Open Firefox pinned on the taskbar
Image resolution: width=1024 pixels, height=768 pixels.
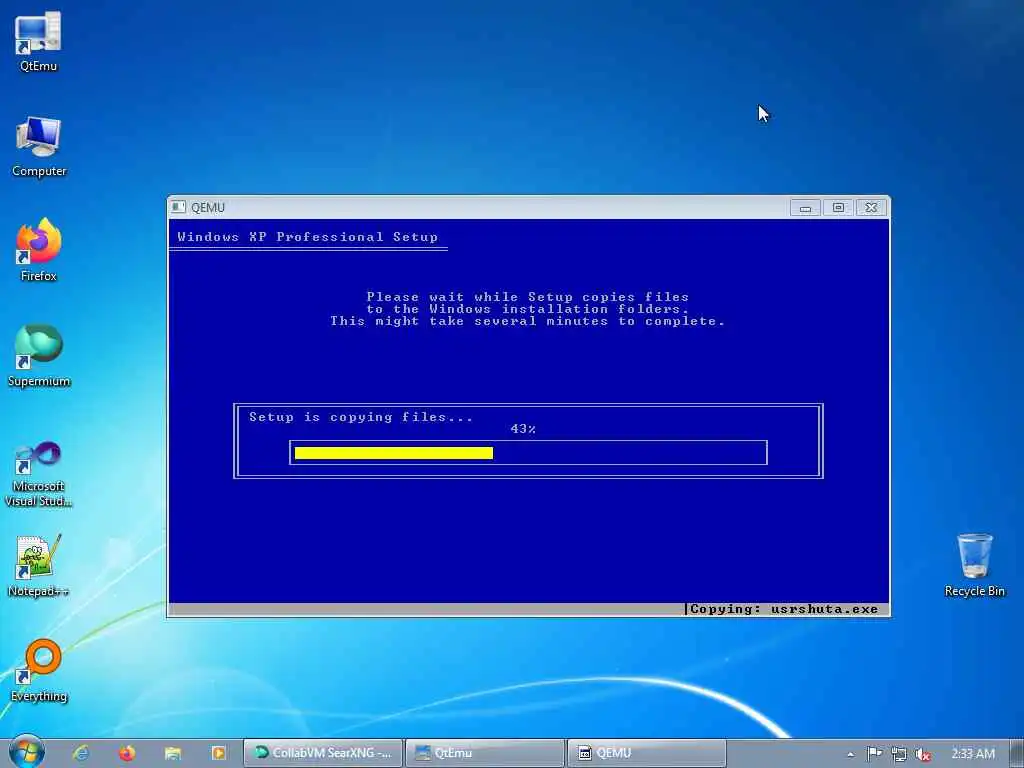click(127, 753)
